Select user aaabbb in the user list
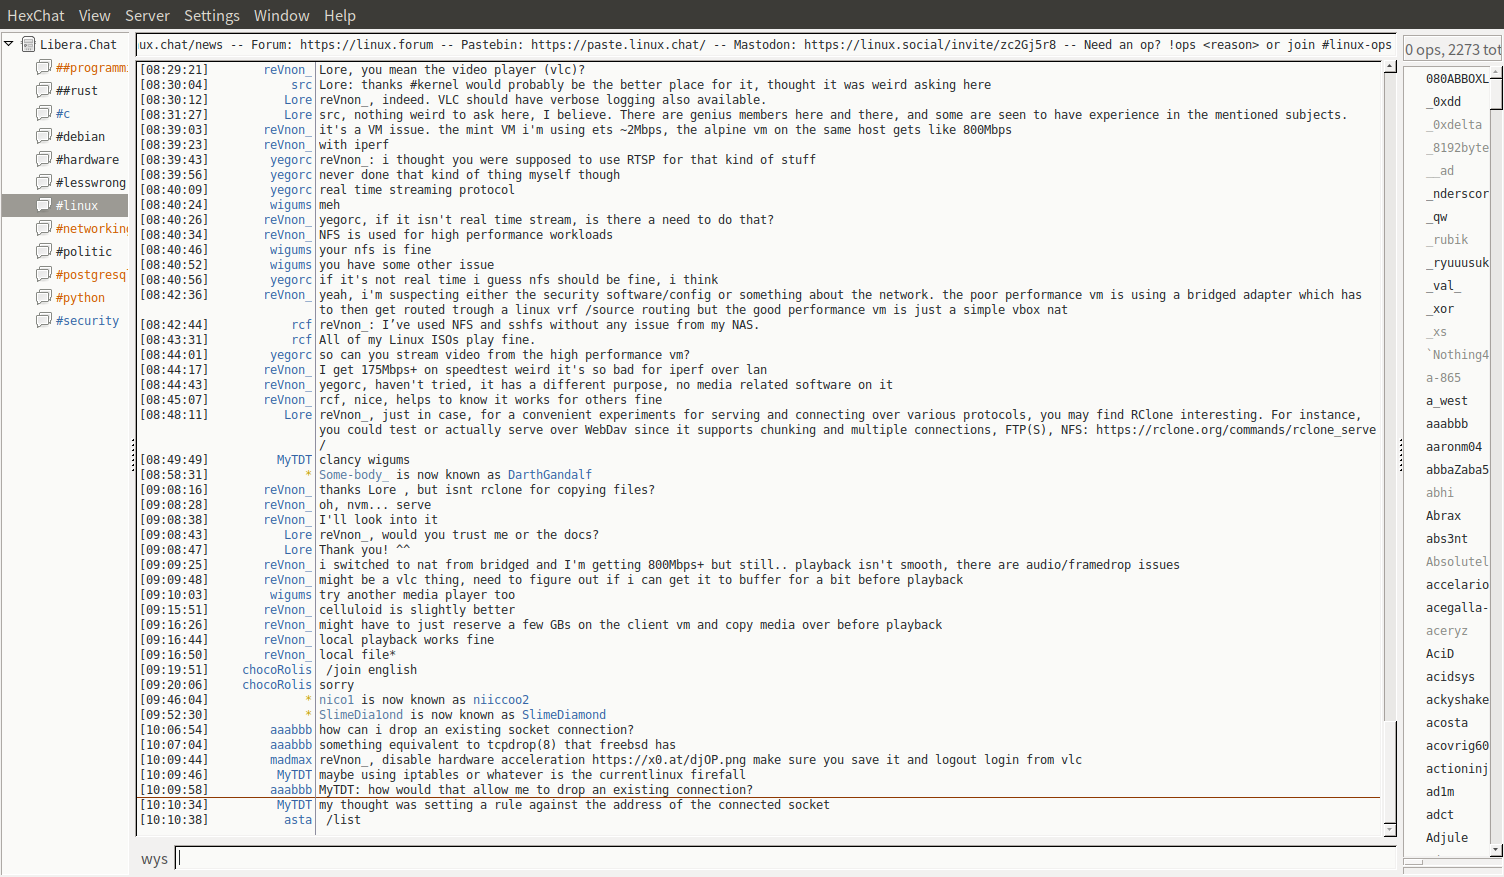 (x=1447, y=424)
